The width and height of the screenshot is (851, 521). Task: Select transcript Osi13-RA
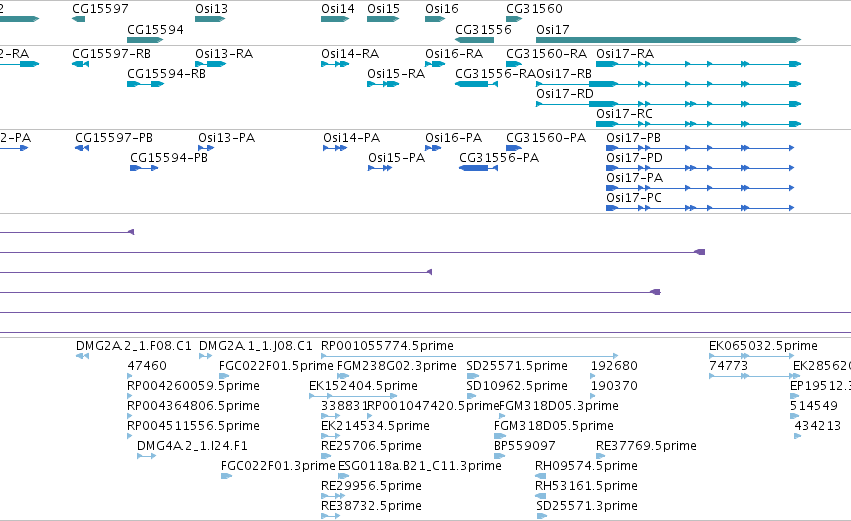click(224, 54)
